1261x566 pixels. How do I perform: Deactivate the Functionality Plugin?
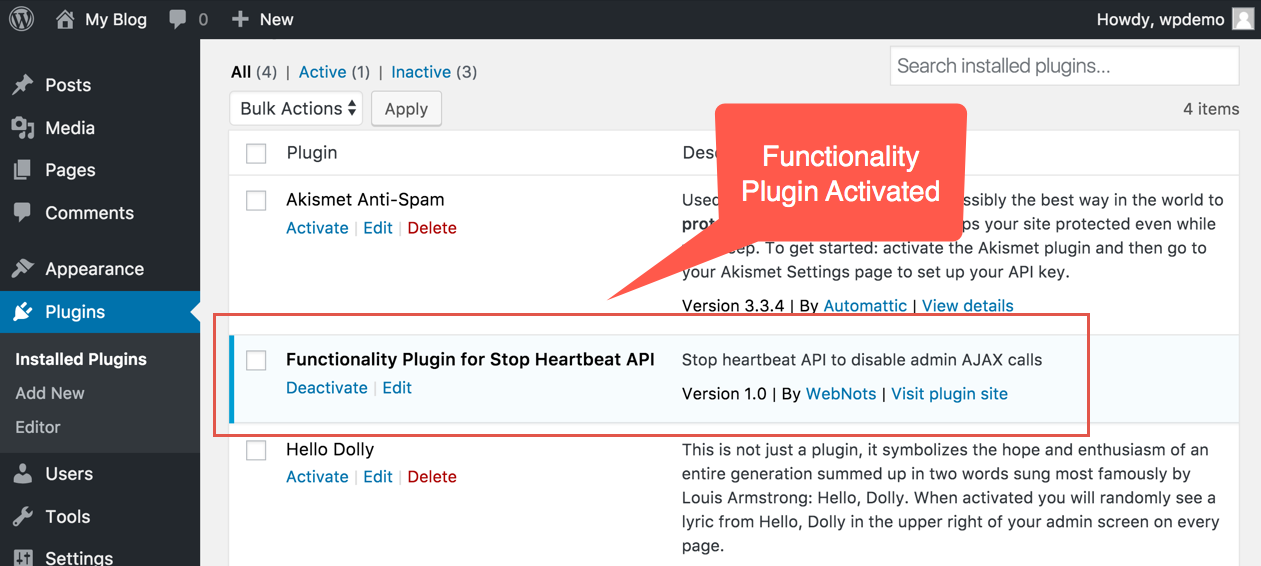pos(327,388)
